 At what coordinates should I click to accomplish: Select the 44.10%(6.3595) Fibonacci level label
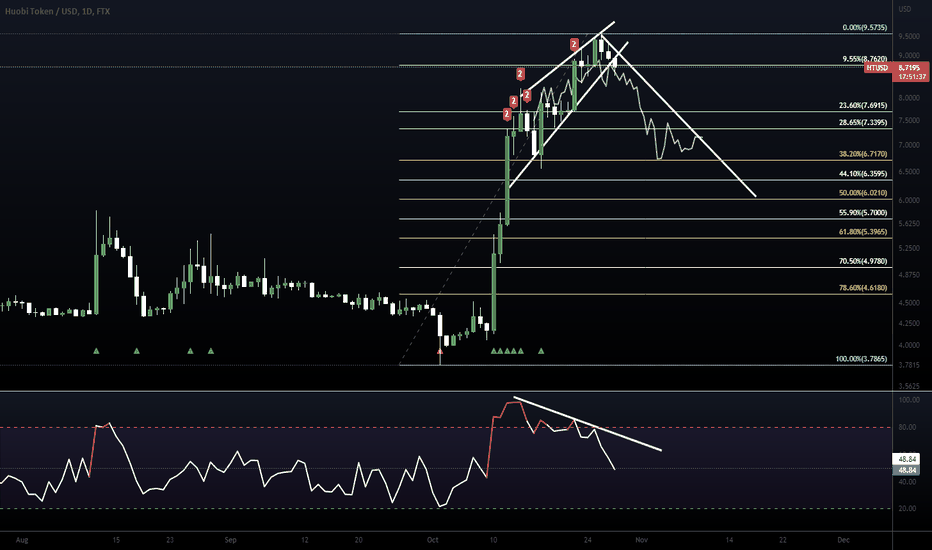click(863, 174)
